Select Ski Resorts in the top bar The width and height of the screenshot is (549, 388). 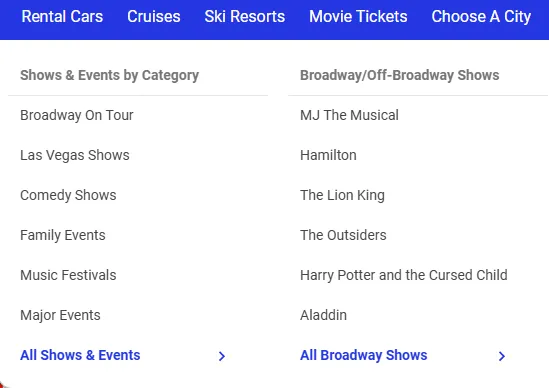[245, 16]
